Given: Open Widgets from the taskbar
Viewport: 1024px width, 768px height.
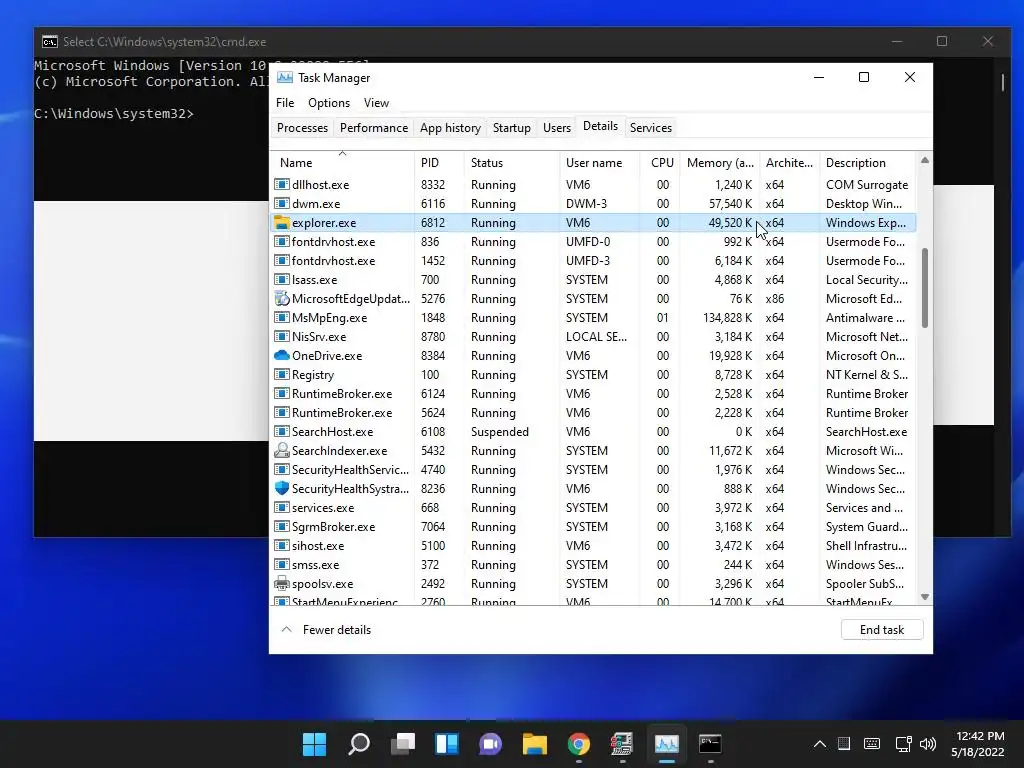Looking at the screenshot, I should pos(447,744).
